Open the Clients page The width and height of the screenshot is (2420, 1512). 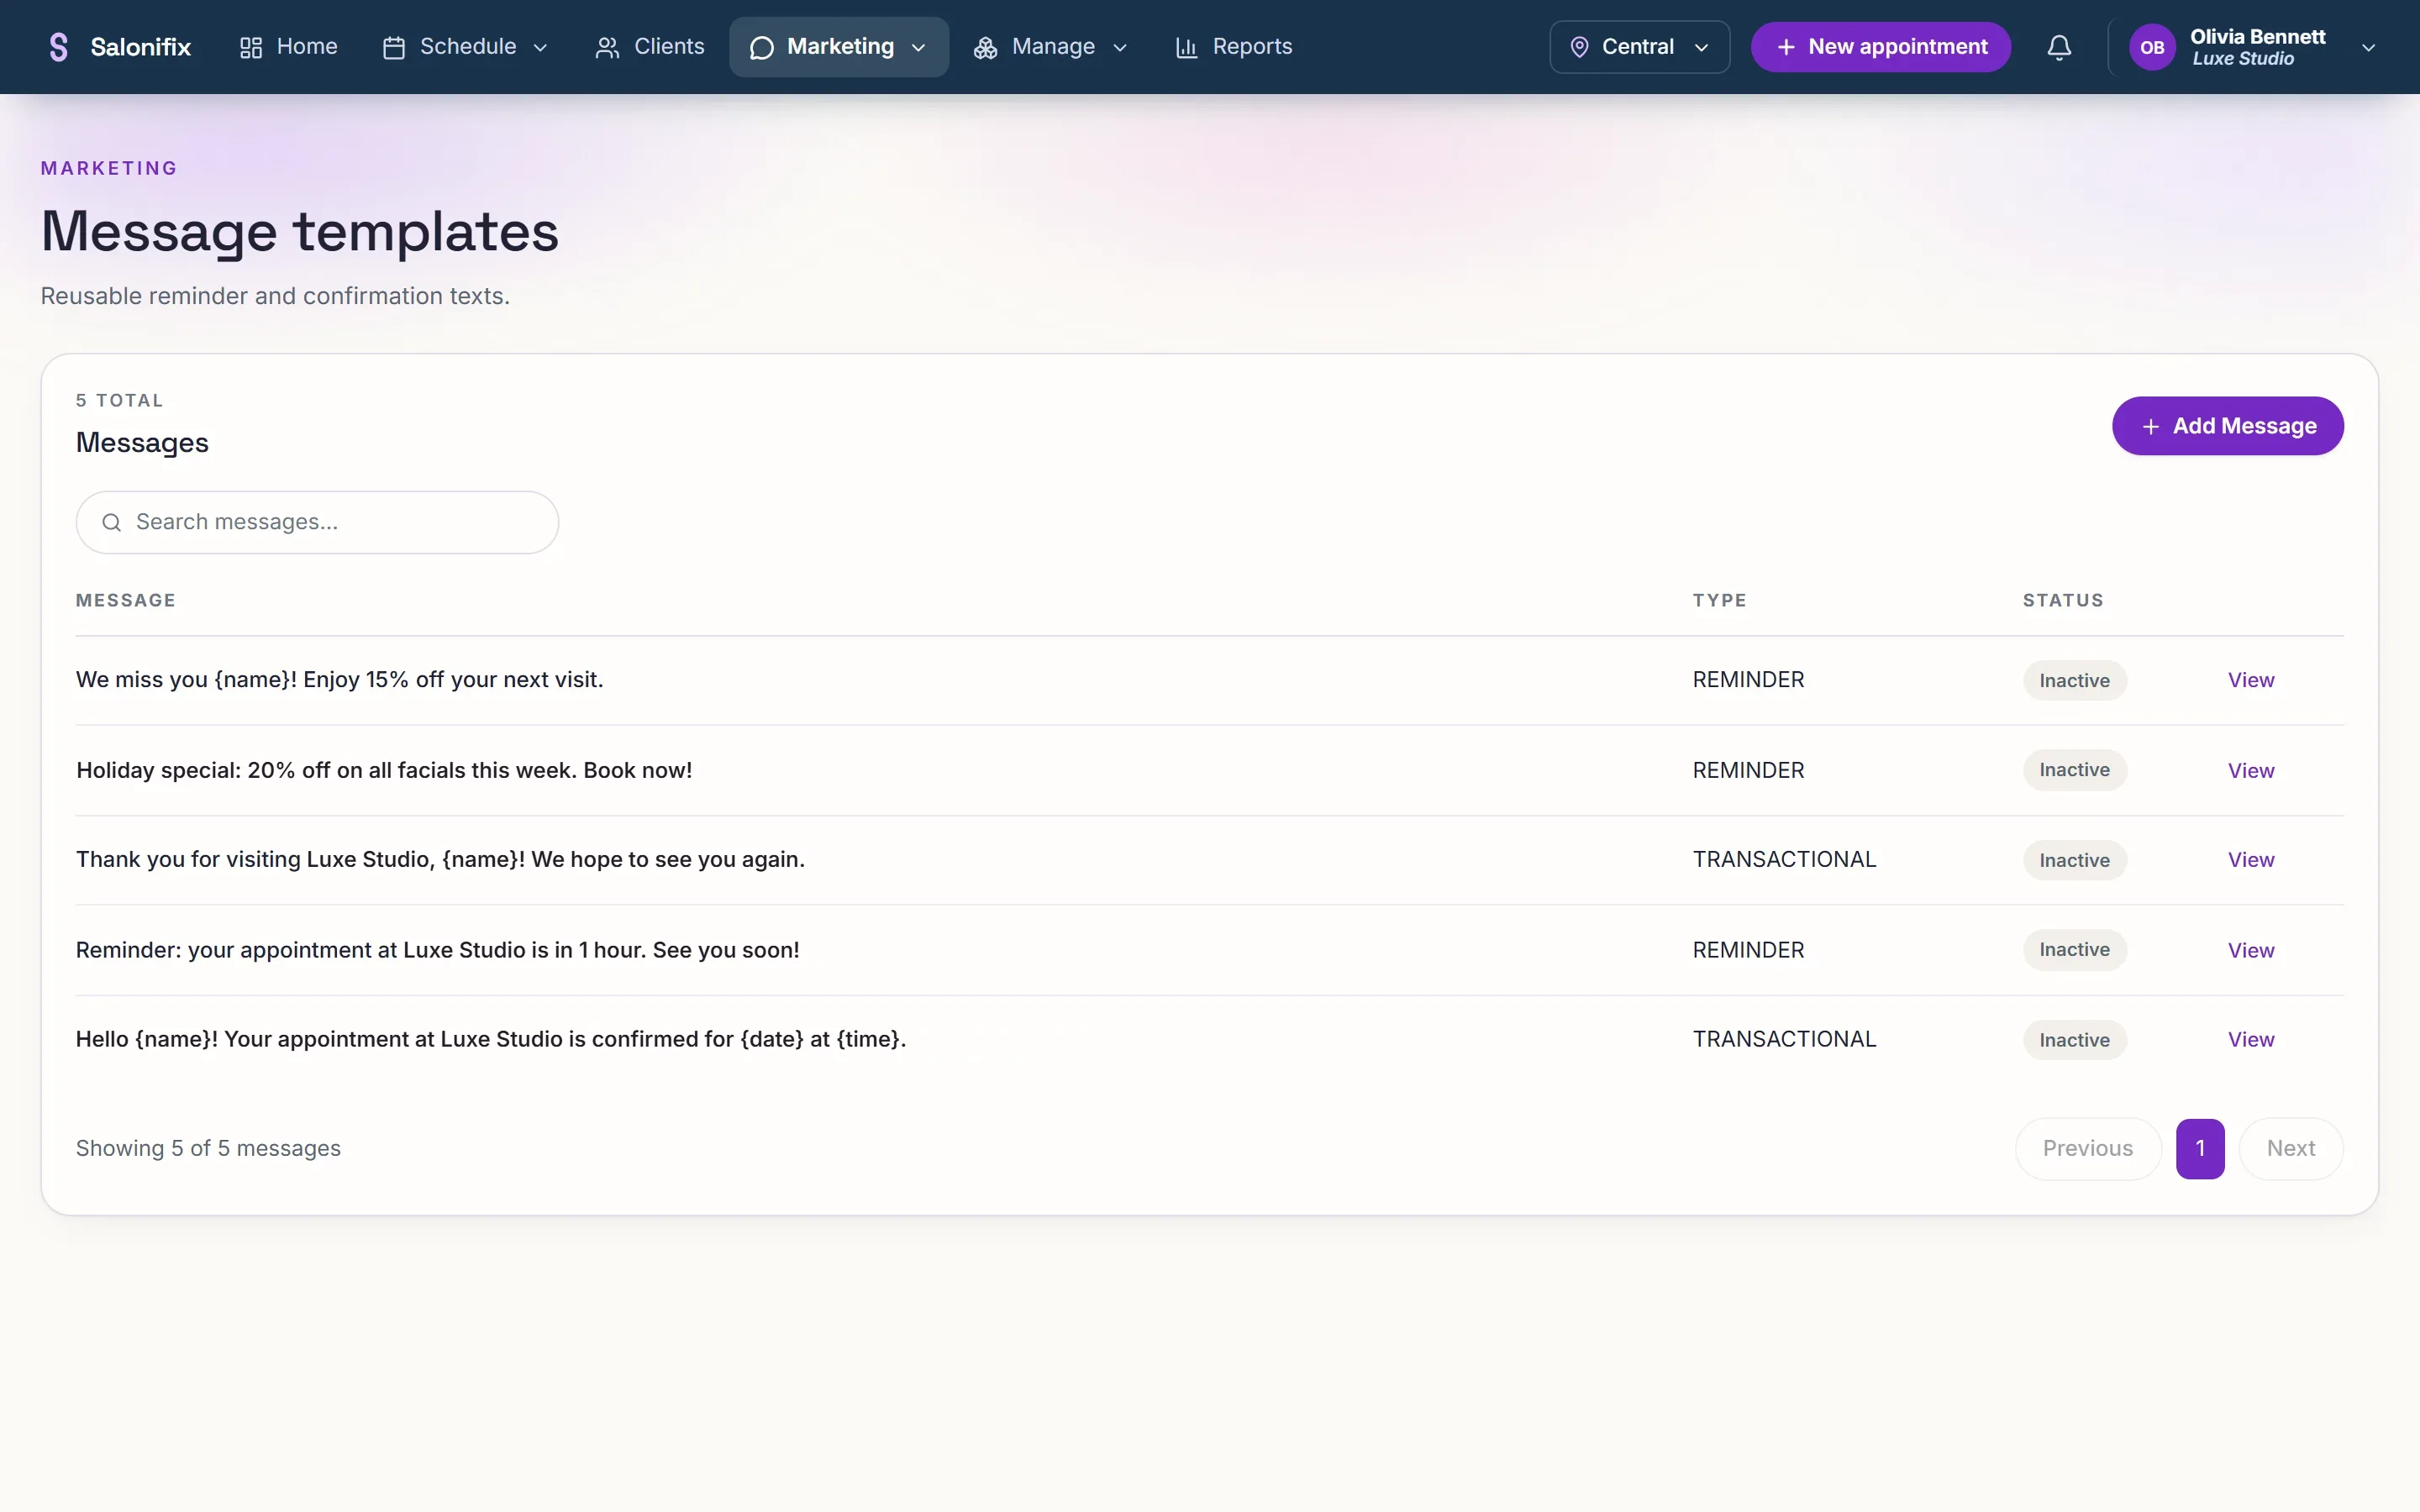649,47
